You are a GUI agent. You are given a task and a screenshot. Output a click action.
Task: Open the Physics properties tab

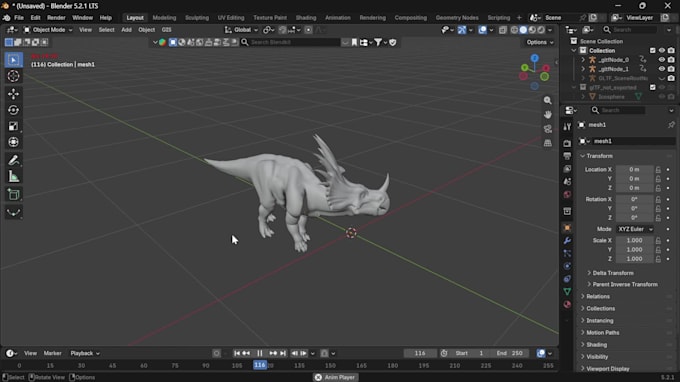[567, 266]
